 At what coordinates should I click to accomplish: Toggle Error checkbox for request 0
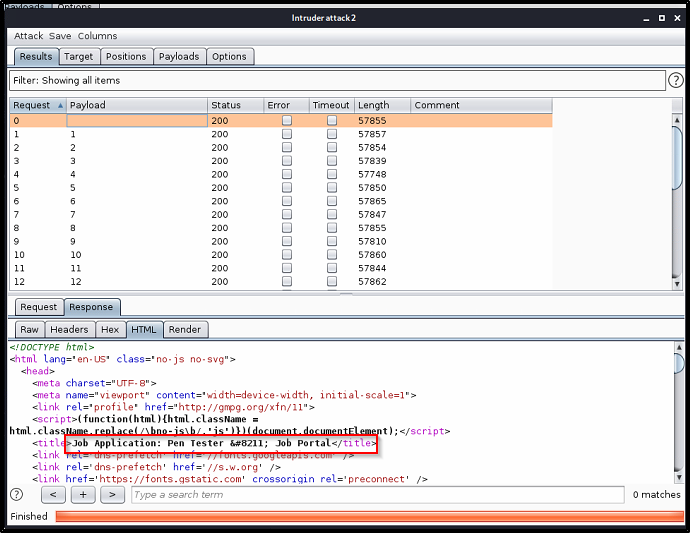(x=287, y=120)
